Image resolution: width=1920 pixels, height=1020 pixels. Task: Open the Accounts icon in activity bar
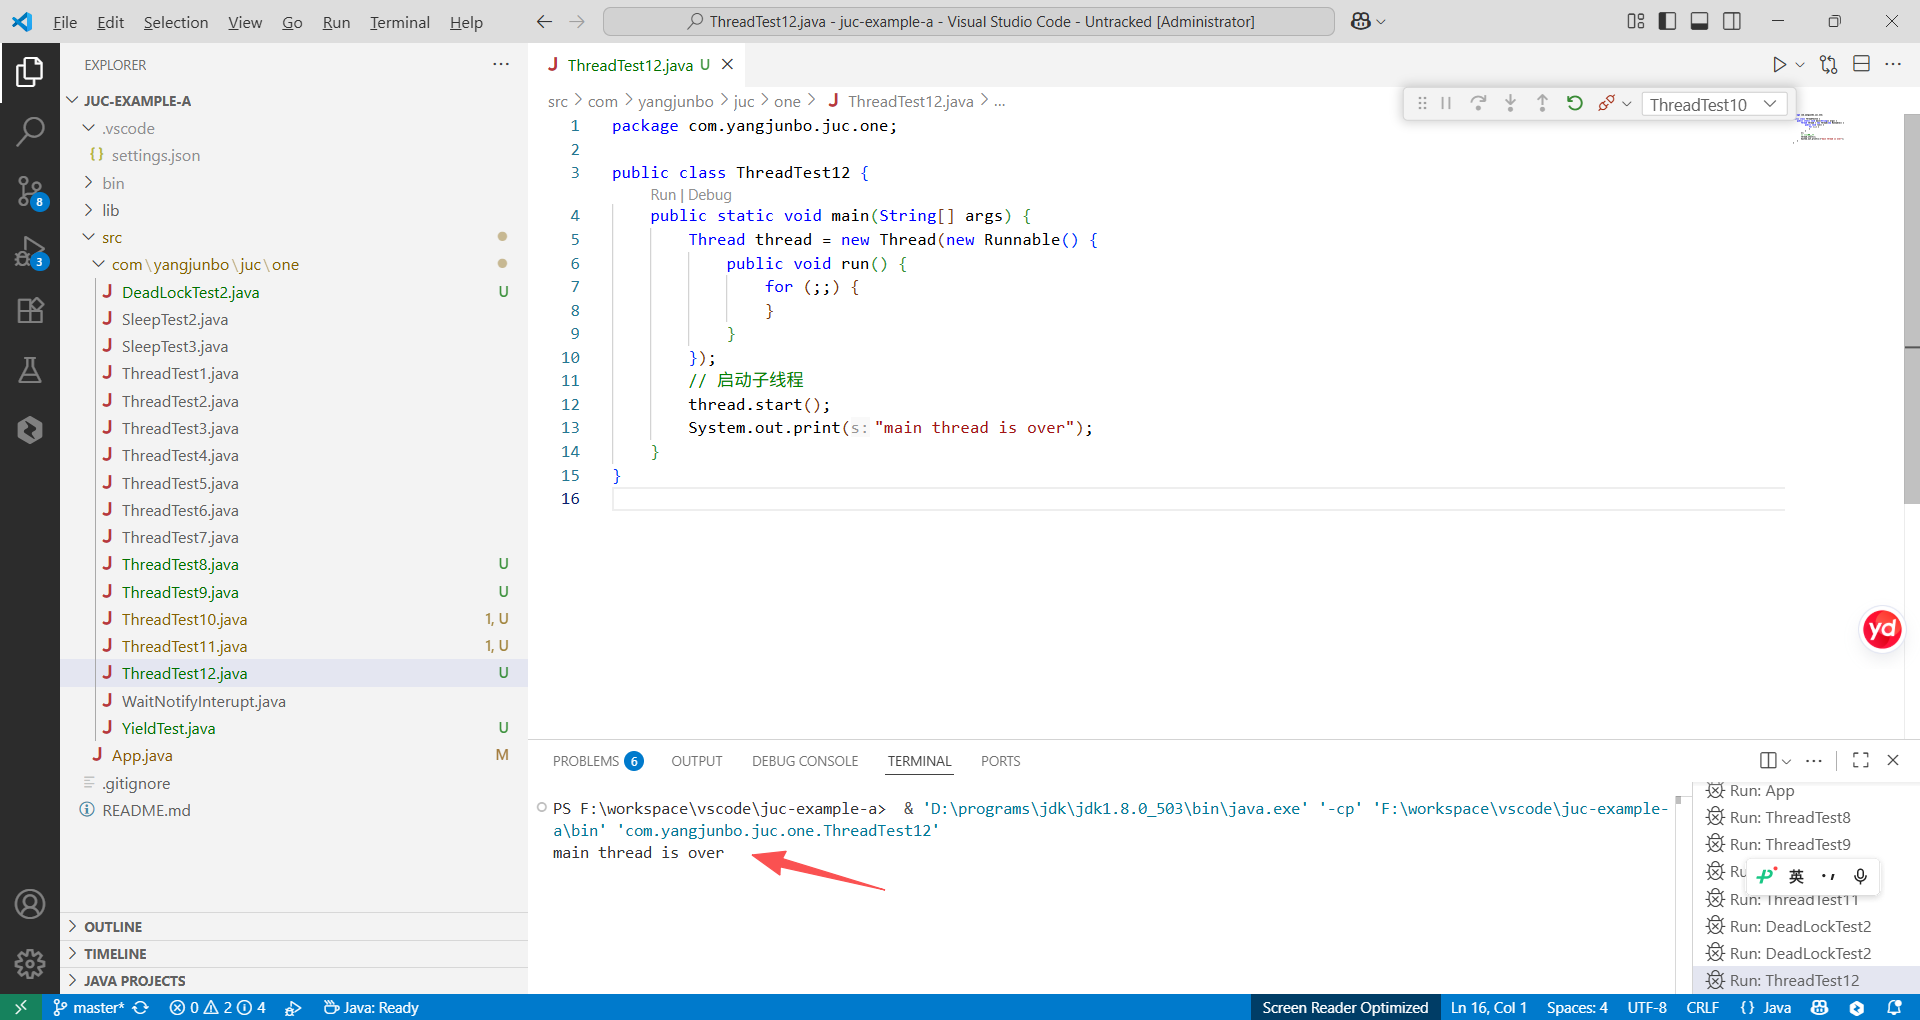click(x=30, y=904)
